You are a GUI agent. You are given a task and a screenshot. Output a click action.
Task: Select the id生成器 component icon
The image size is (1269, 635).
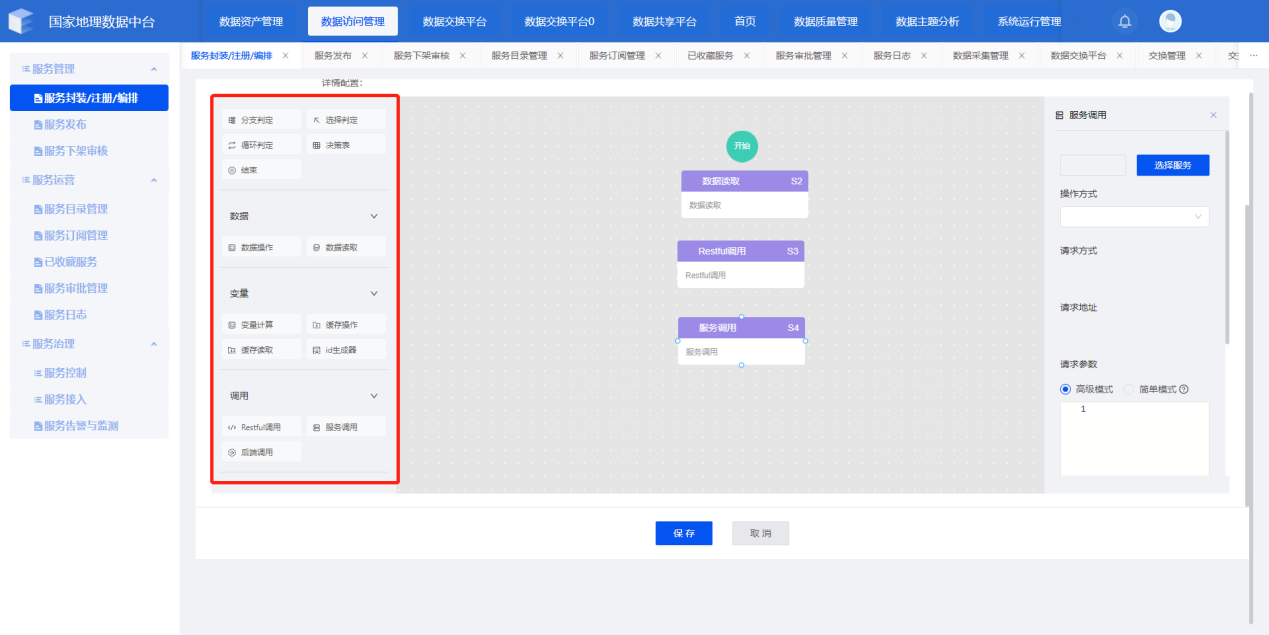(x=316, y=351)
